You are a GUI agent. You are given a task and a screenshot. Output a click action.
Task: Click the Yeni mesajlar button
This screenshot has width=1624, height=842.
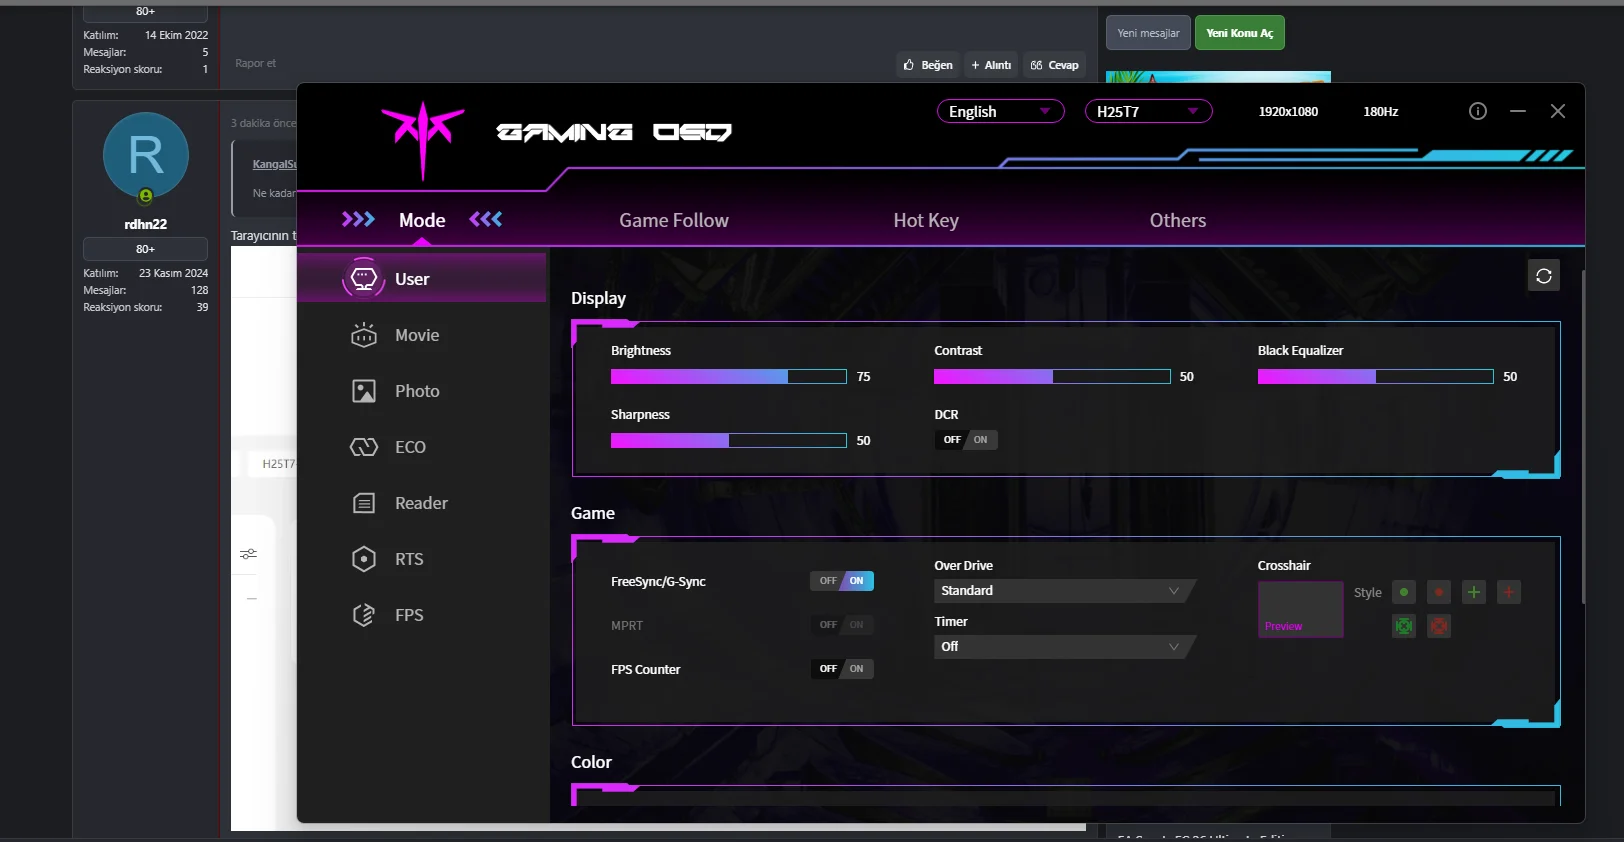click(x=1148, y=33)
